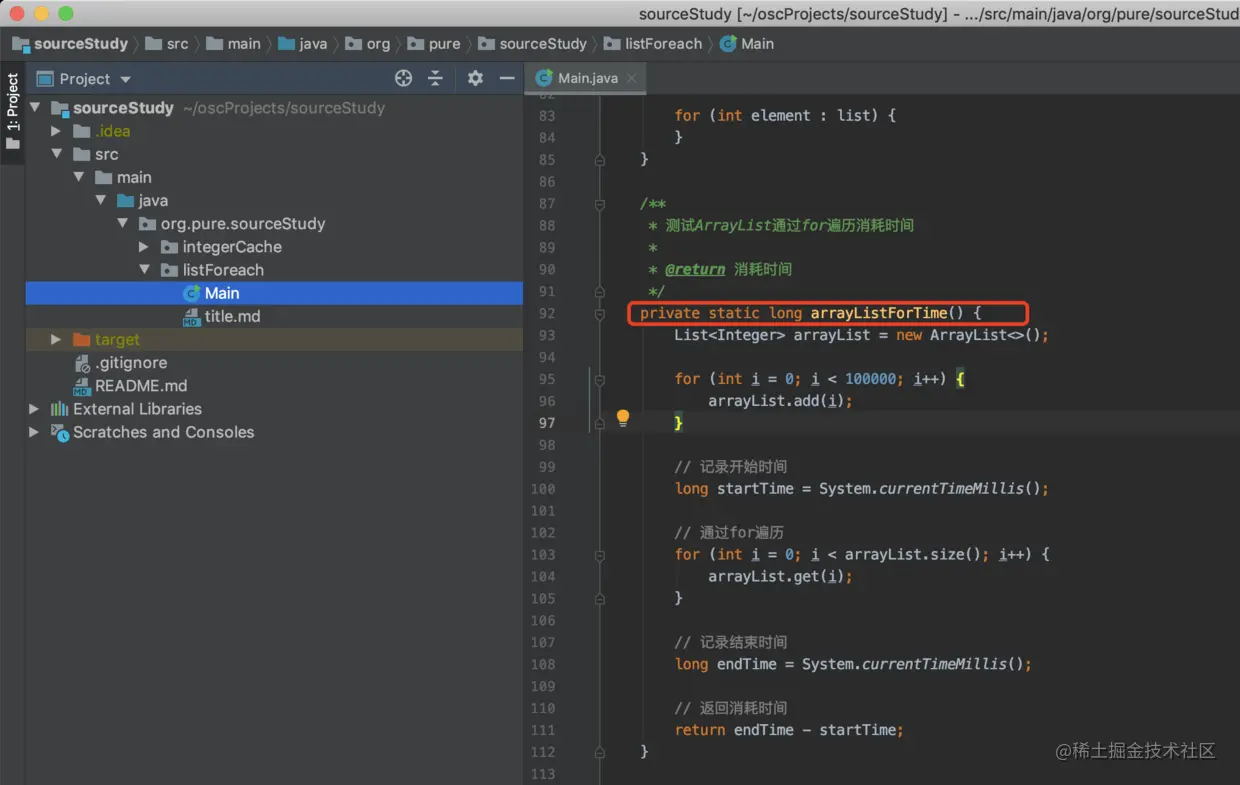This screenshot has height=785, width=1240.
Task: Click the Locate/Scroll from Source crosshair icon
Action: (x=404, y=78)
